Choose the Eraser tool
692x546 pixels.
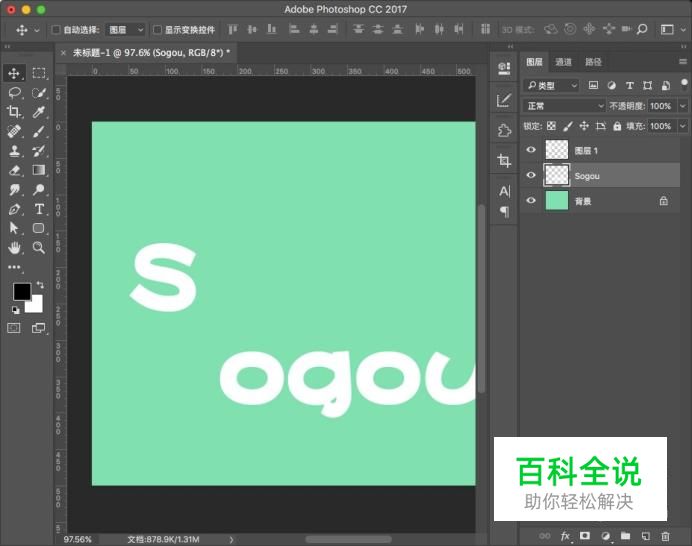coord(14,170)
